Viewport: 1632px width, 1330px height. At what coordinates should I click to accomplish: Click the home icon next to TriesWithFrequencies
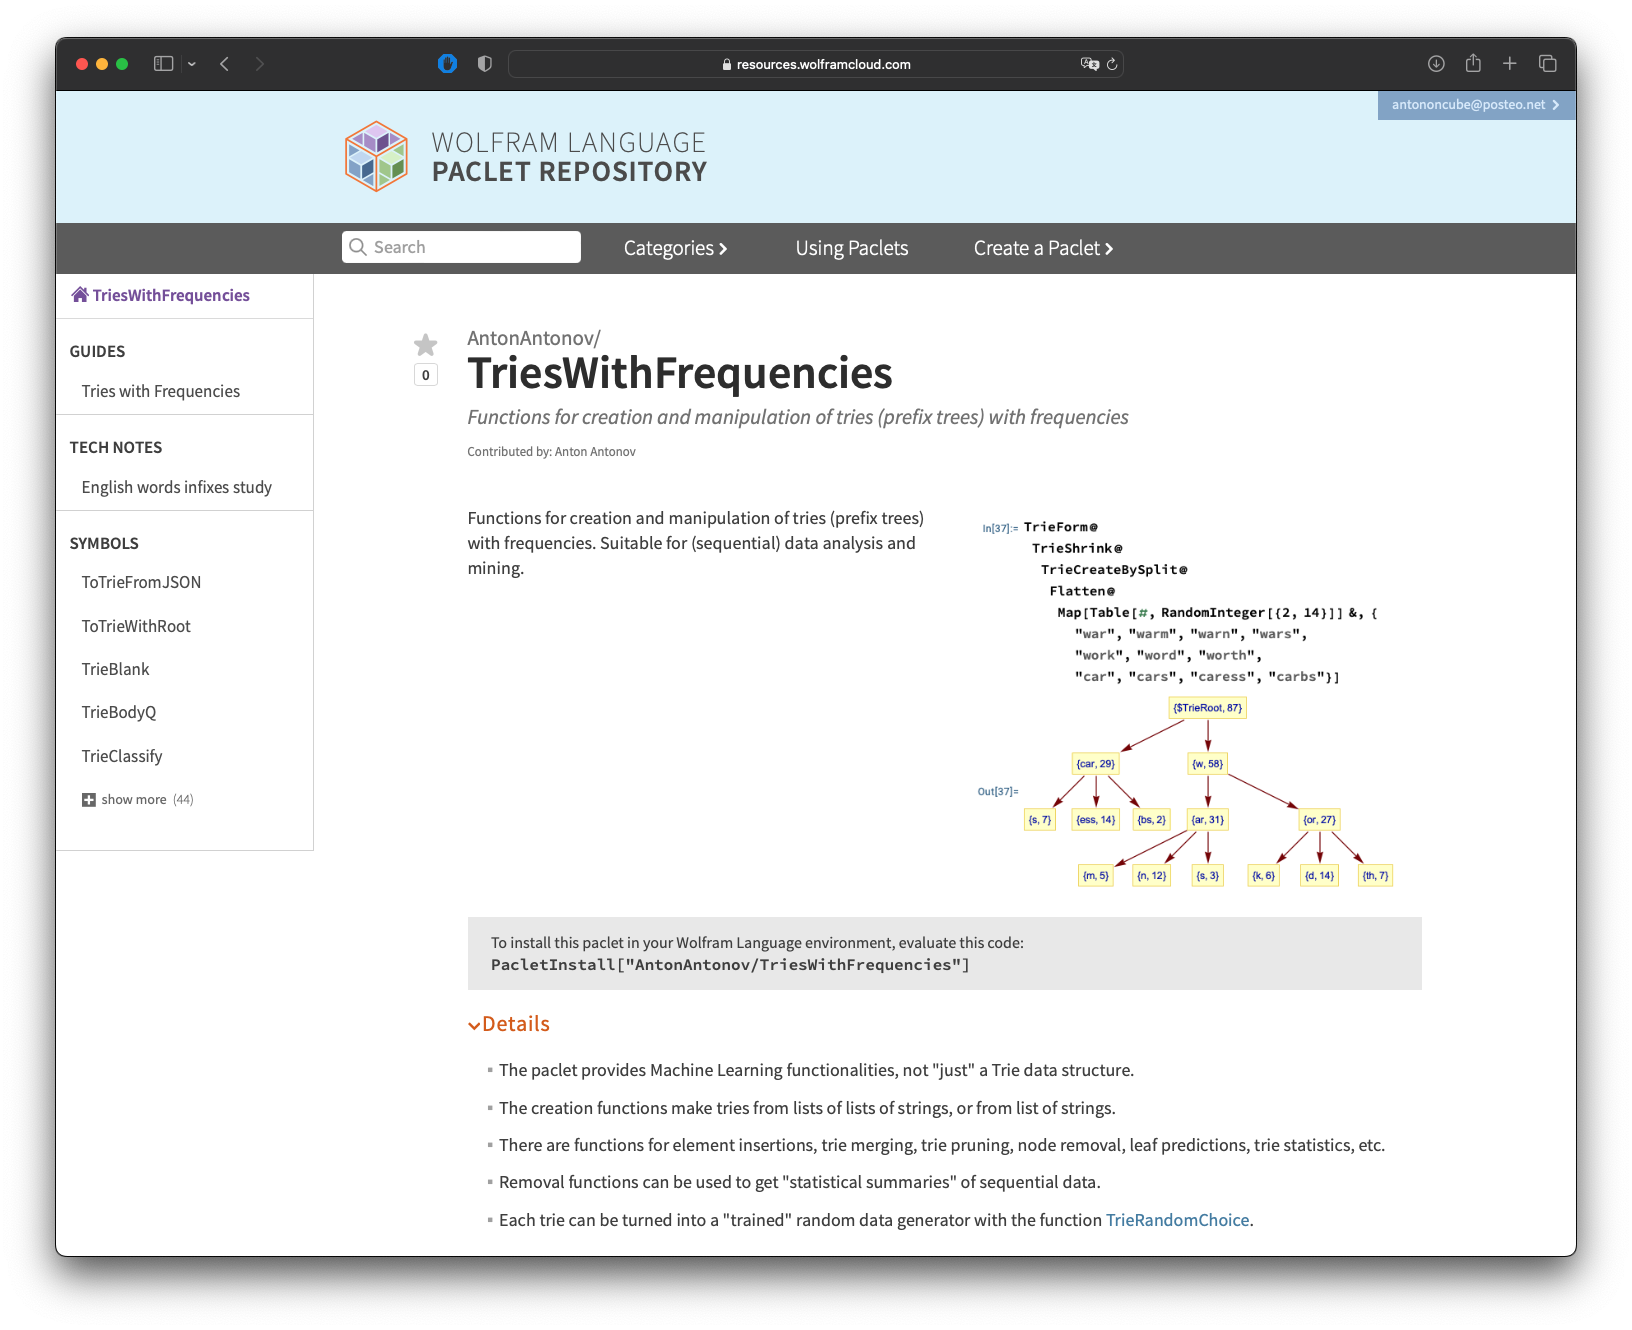pos(80,294)
